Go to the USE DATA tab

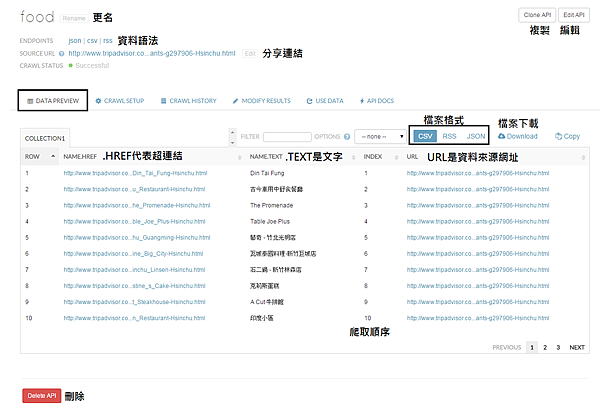pyautogui.click(x=325, y=101)
